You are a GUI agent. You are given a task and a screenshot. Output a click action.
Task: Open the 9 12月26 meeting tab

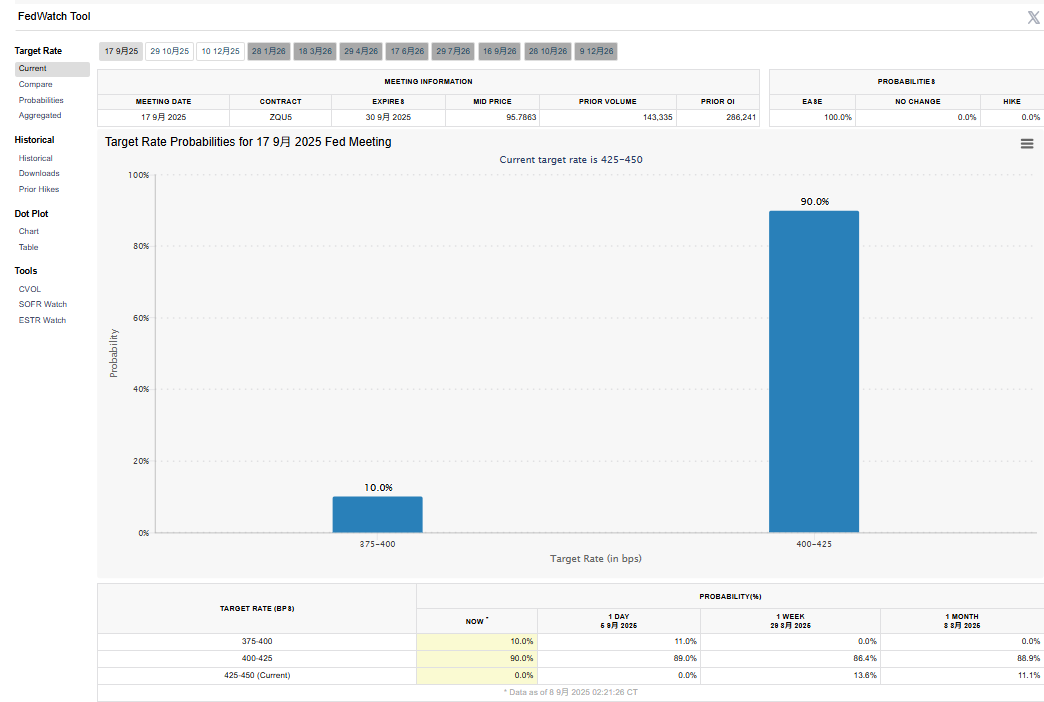[596, 51]
